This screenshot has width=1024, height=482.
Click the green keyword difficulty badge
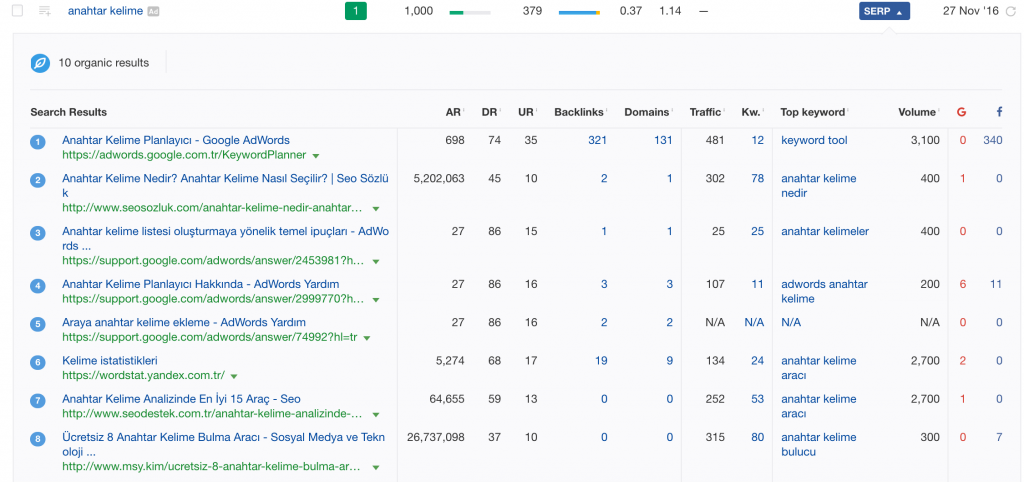(x=355, y=11)
